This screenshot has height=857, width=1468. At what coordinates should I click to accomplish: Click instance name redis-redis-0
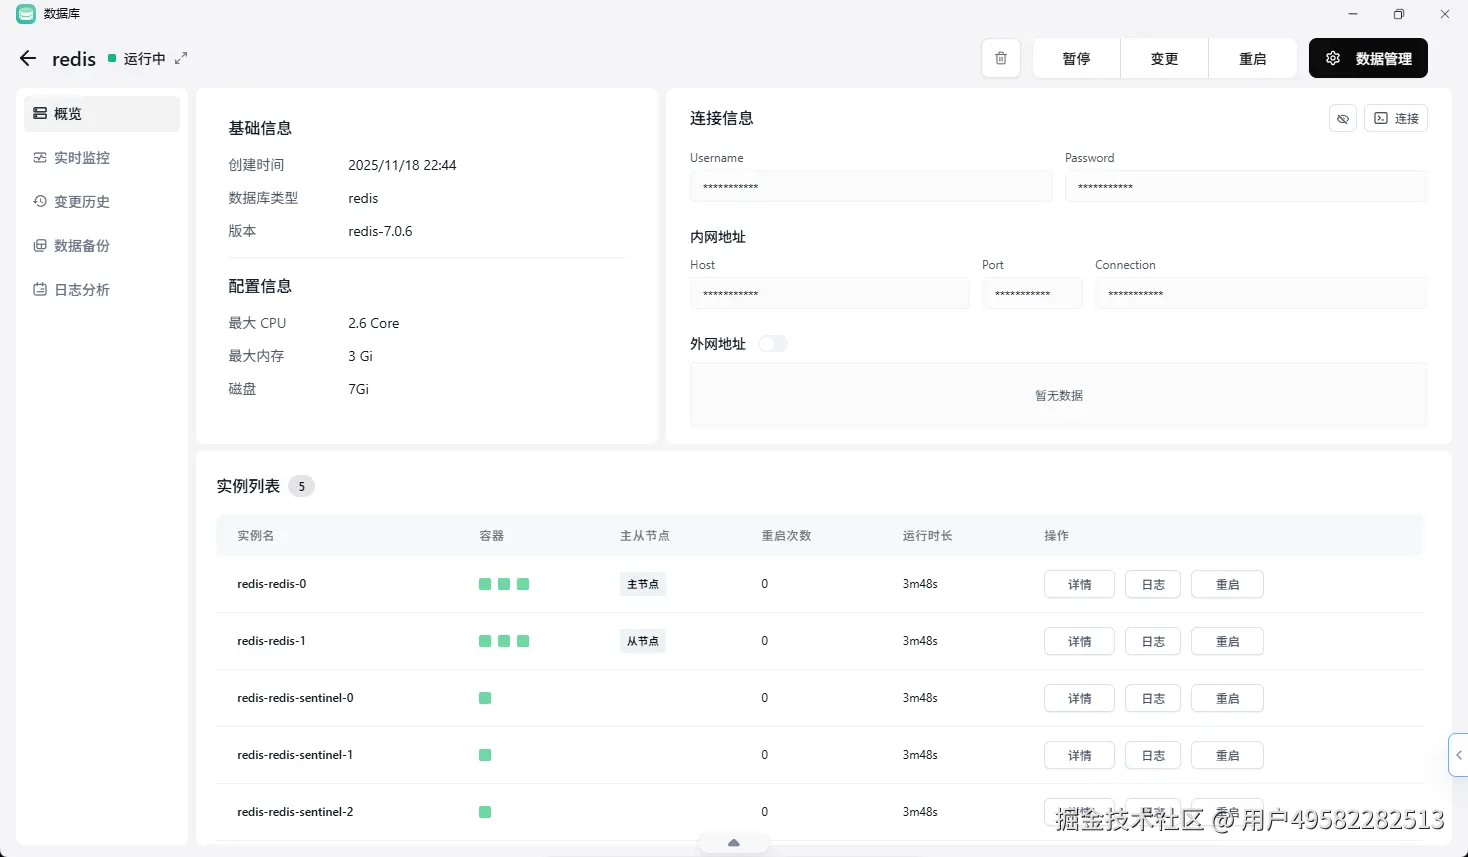271,584
